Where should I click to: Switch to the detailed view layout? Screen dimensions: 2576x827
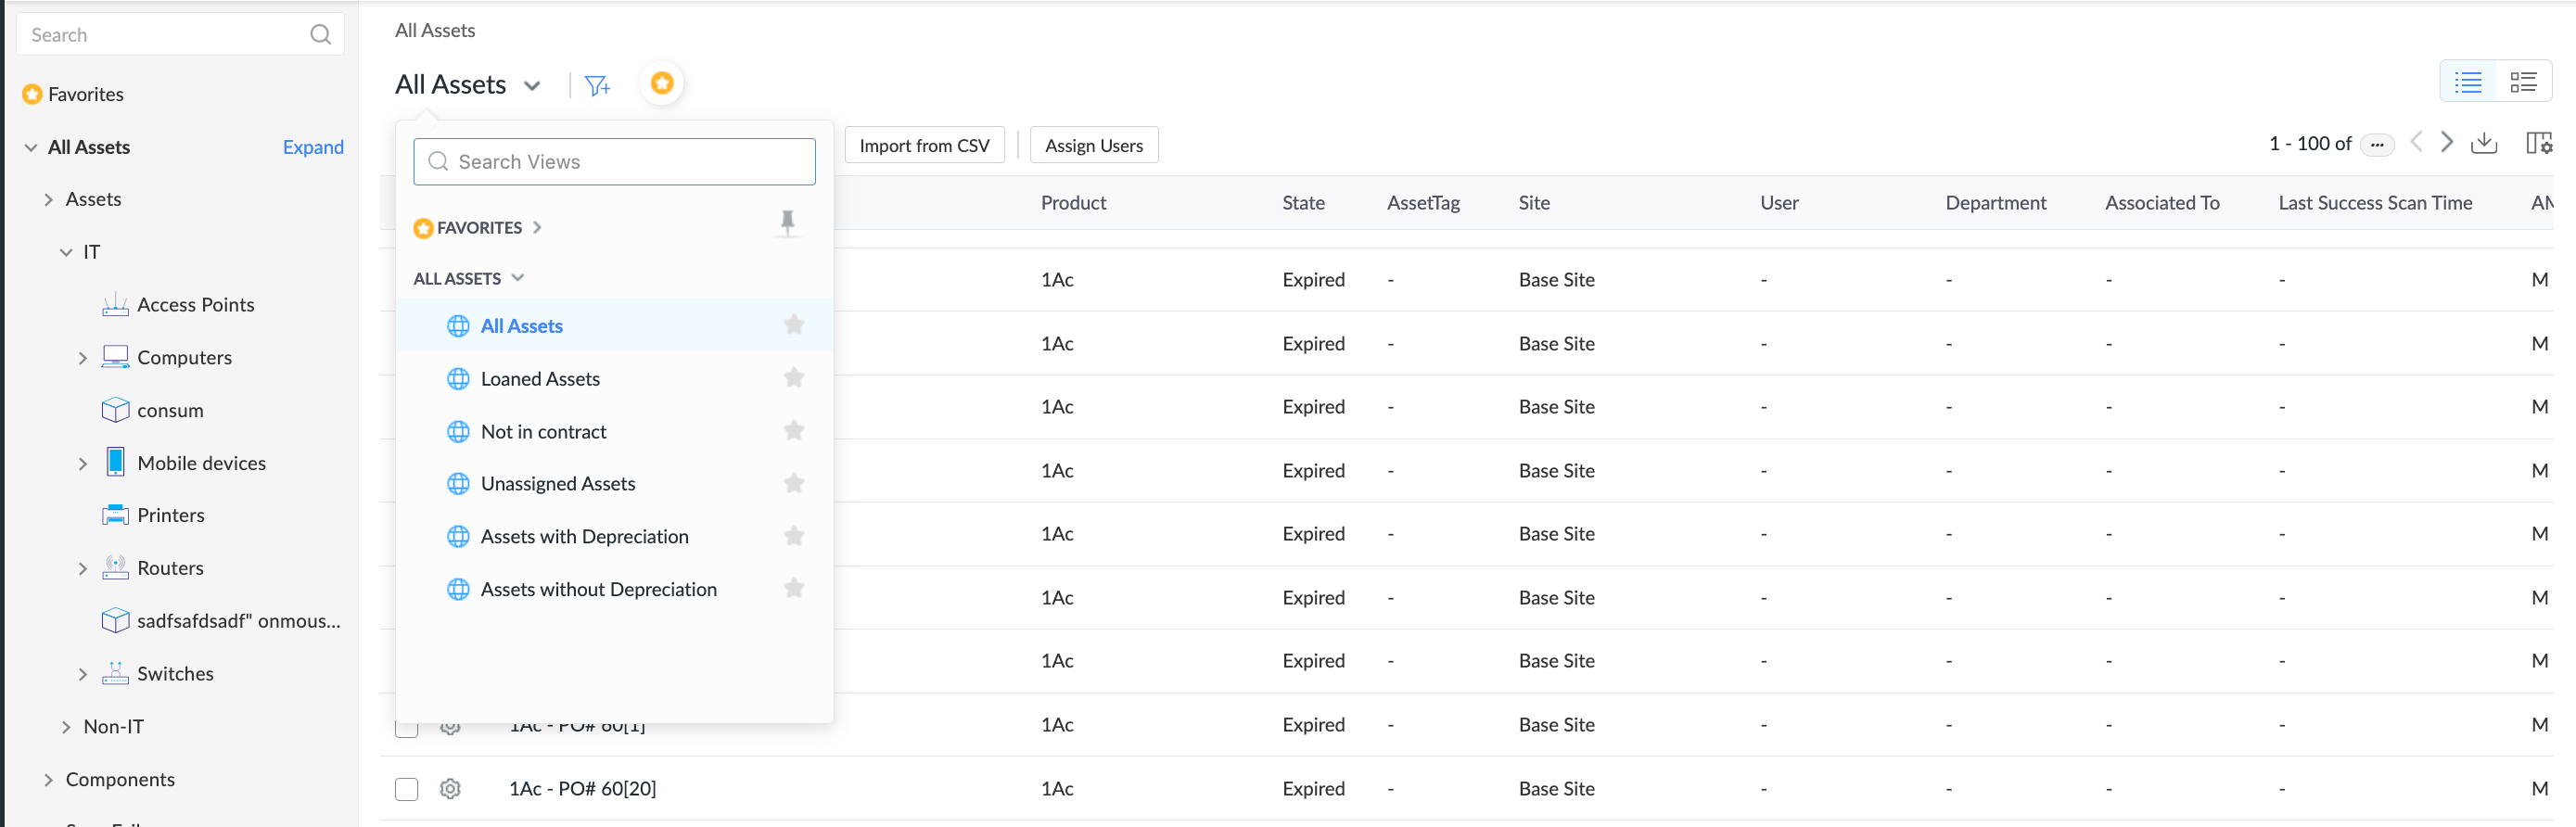pos(2523,82)
